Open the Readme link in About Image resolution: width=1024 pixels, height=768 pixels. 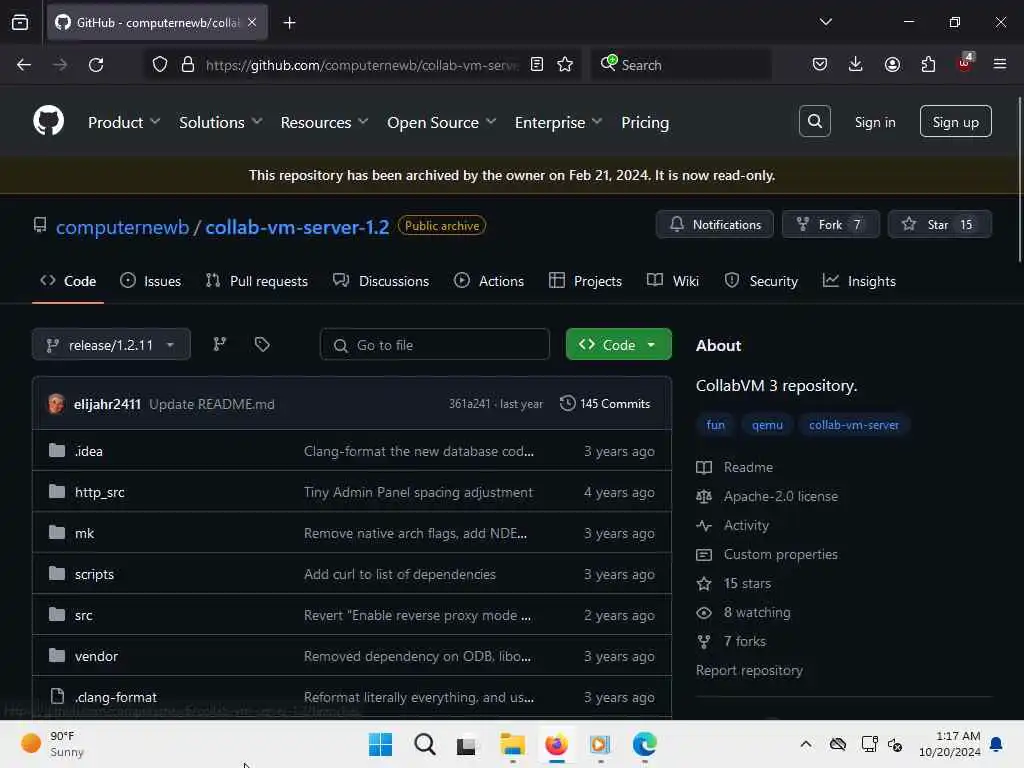point(748,468)
